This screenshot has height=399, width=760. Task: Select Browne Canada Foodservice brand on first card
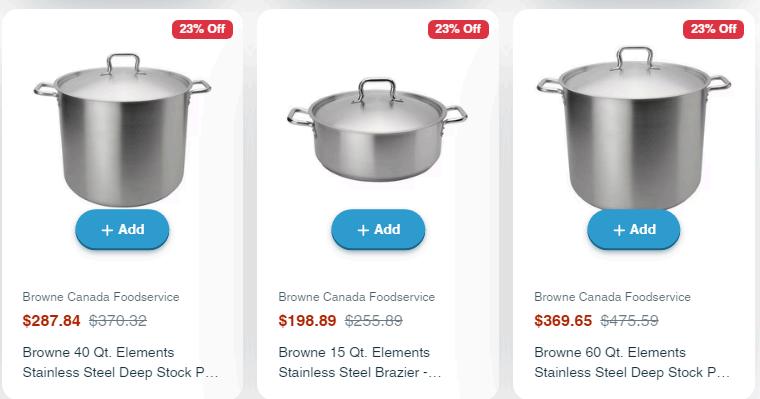[x=101, y=297]
